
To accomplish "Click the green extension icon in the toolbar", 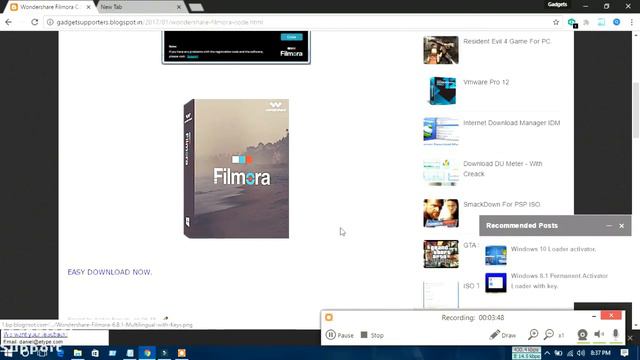I will pos(572,22).
